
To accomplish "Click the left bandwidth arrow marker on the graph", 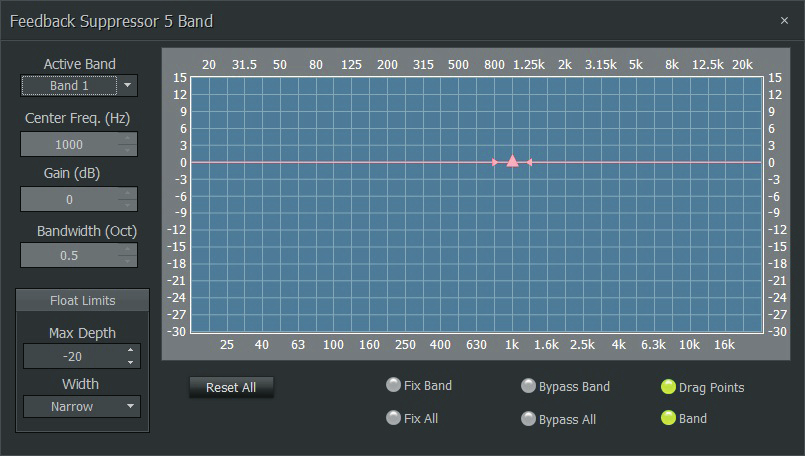I will 495,162.
